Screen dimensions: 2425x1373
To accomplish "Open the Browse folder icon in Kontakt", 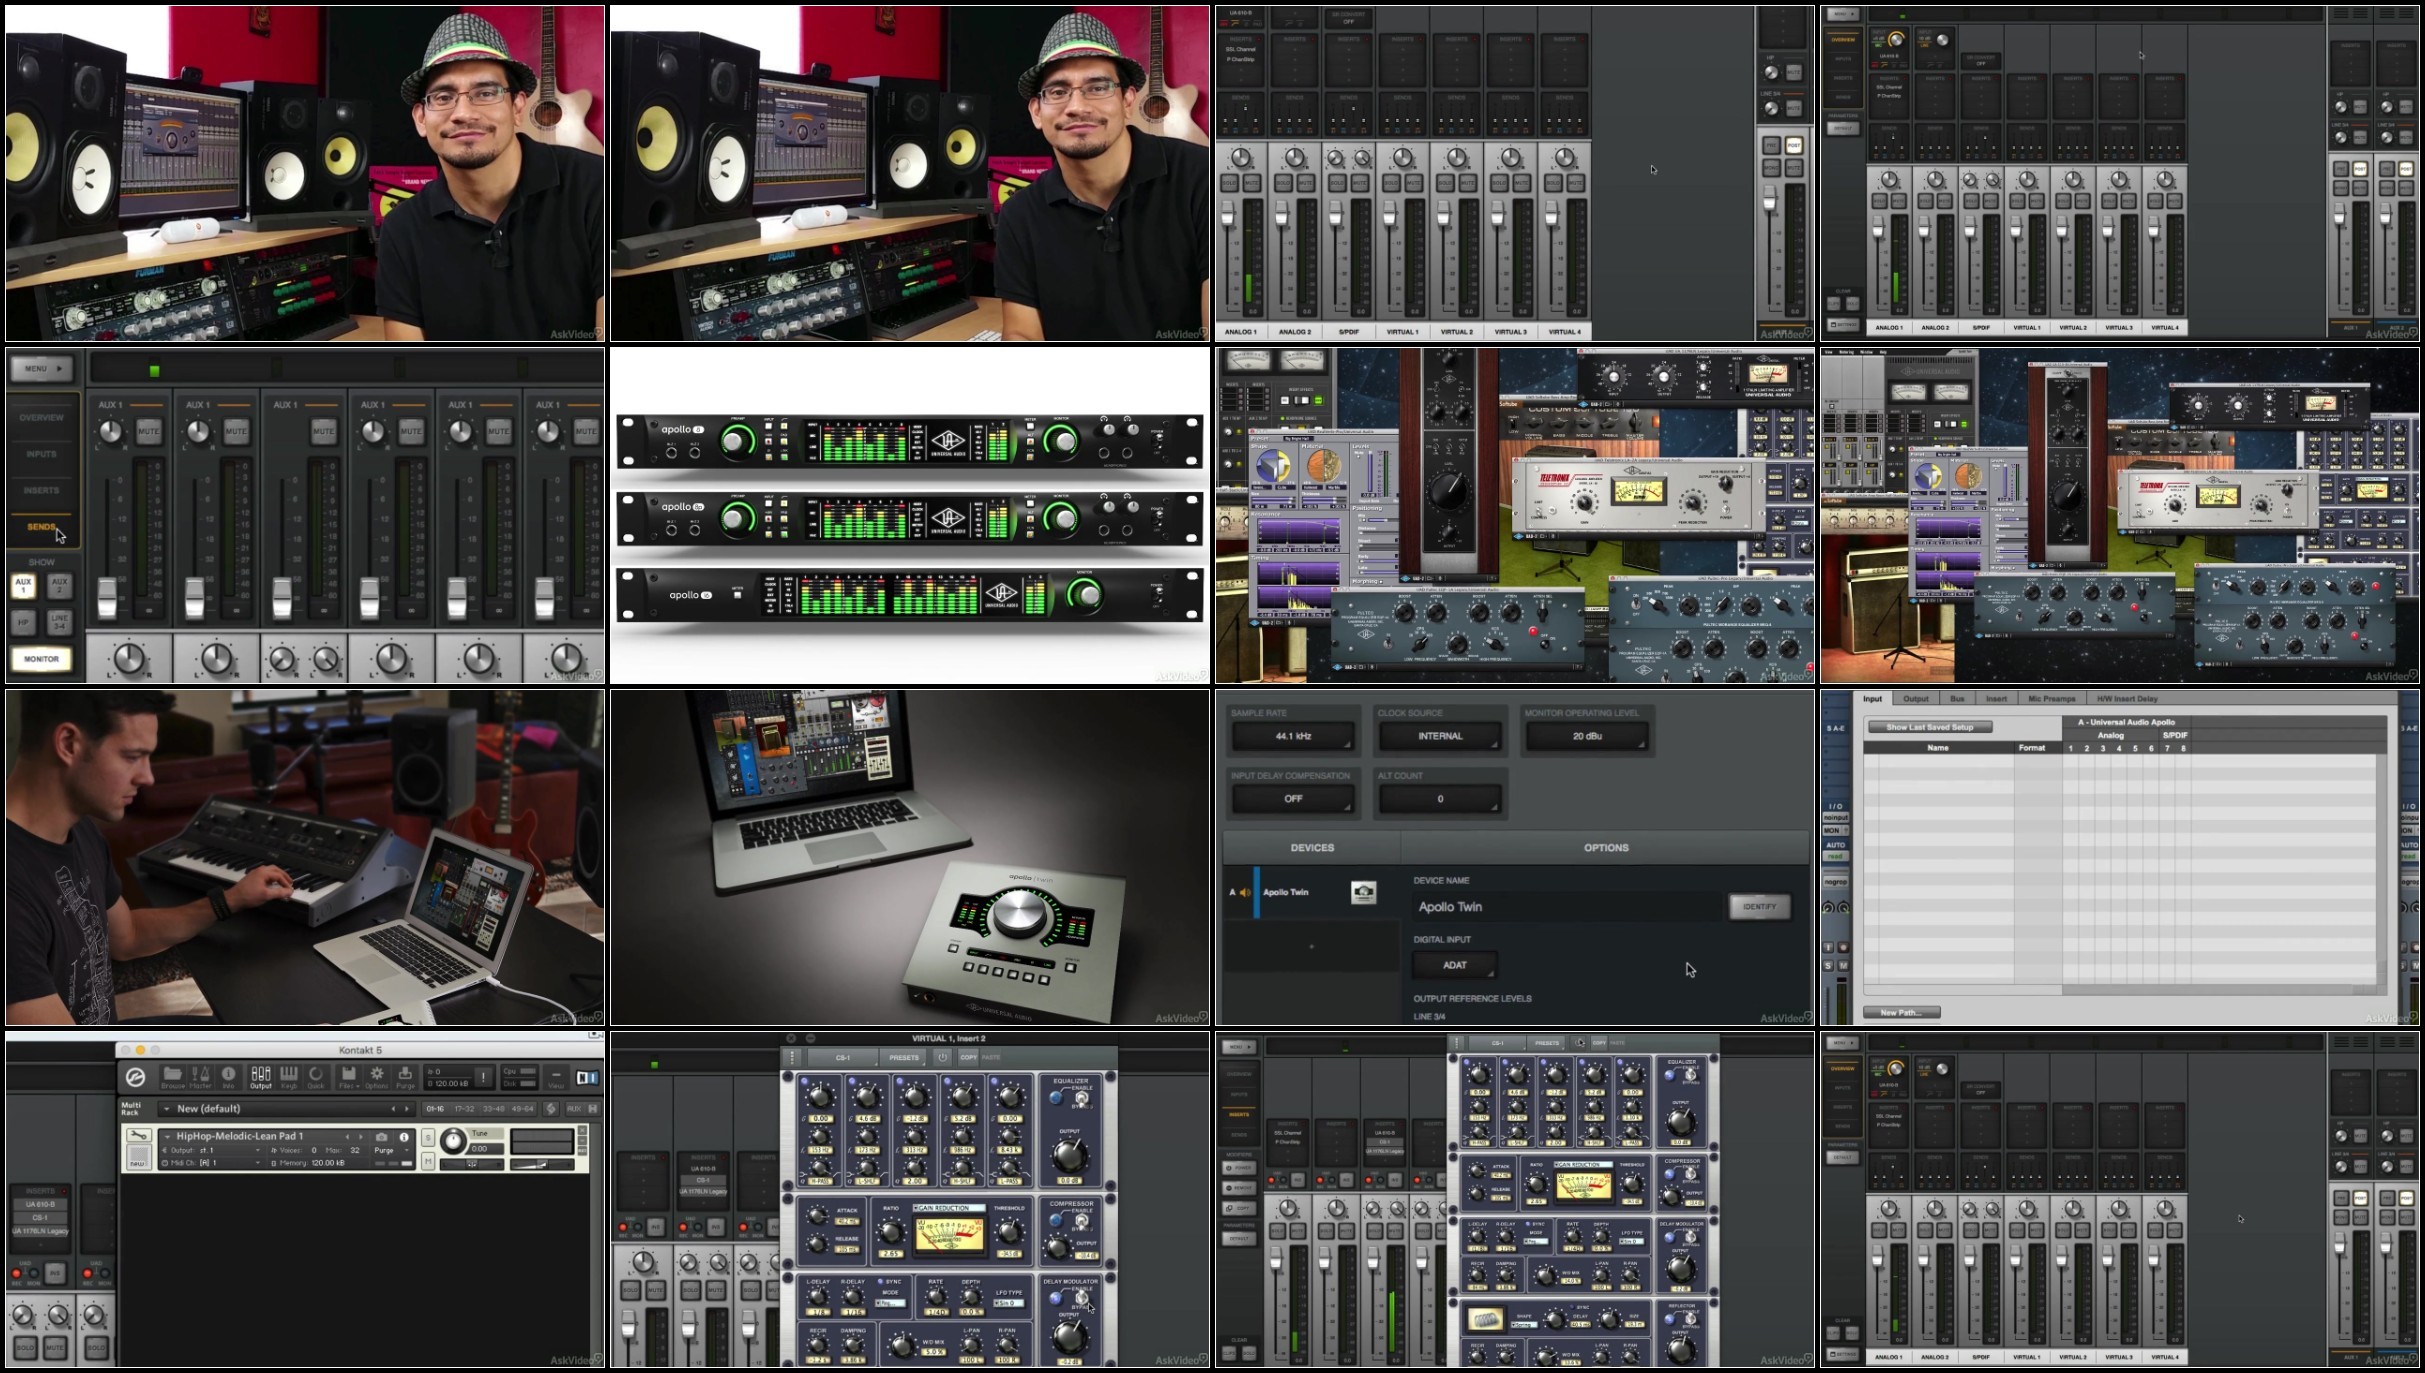I will coord(172,1077).
